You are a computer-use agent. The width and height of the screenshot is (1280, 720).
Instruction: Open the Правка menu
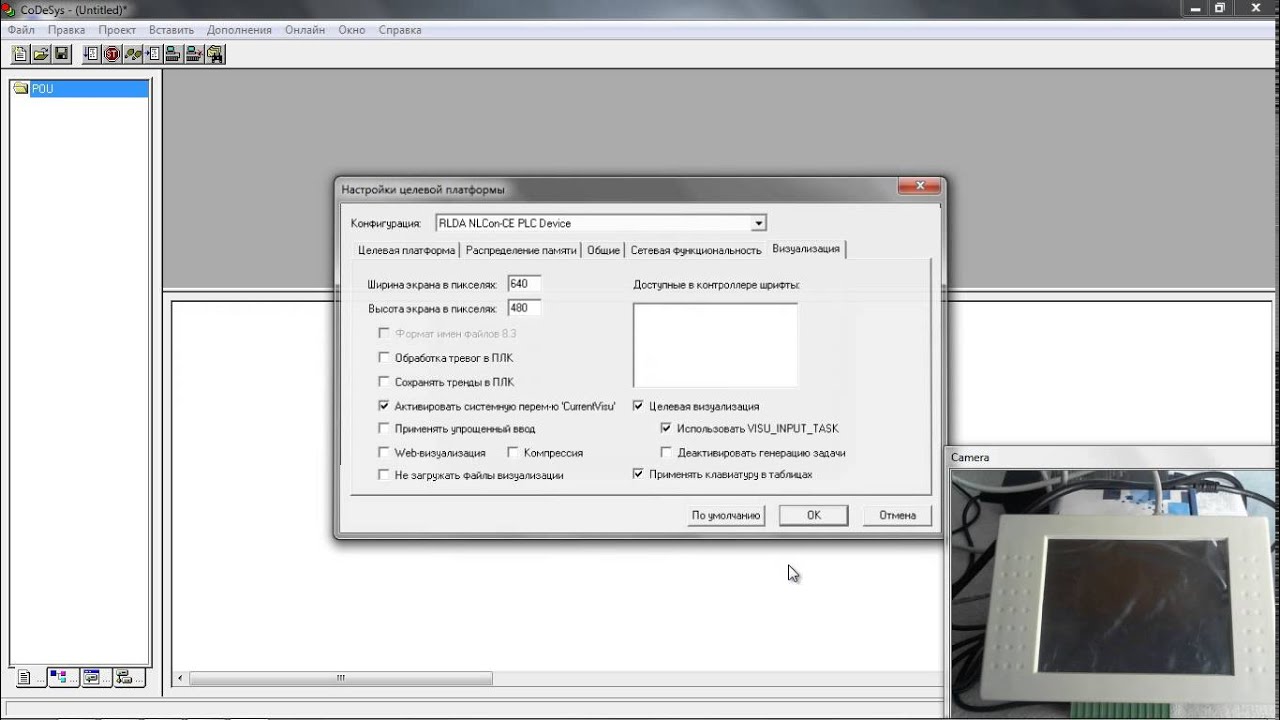(67, 30)
